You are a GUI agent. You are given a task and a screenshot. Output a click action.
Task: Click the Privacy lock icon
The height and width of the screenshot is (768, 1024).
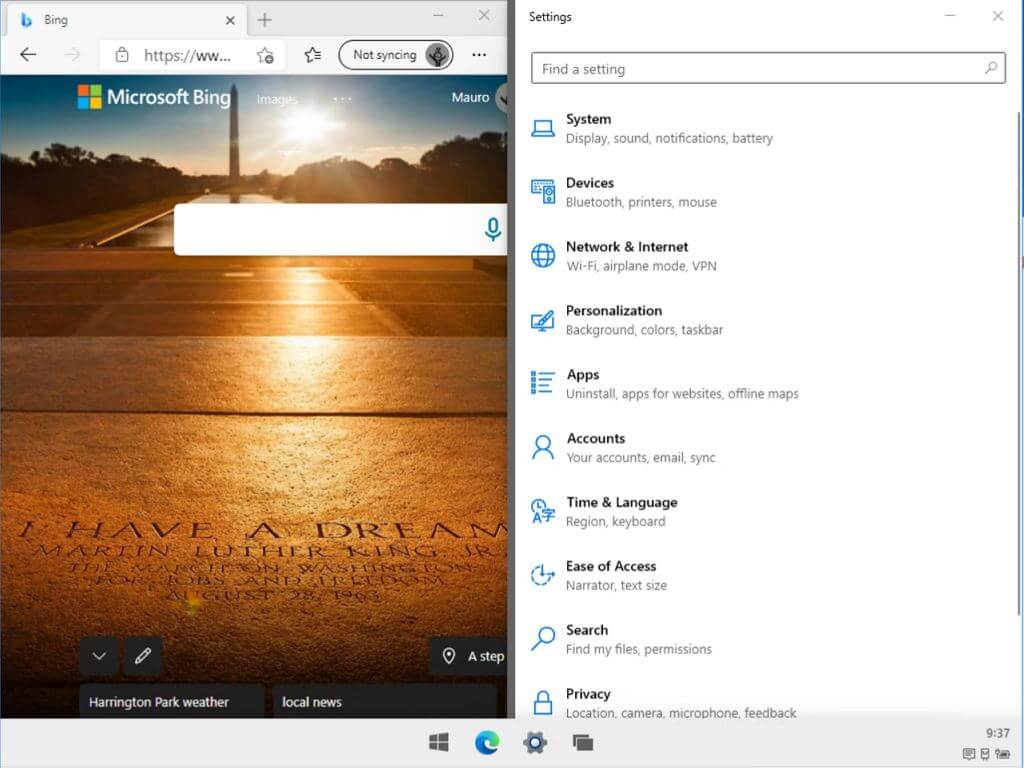click(542, 702)
